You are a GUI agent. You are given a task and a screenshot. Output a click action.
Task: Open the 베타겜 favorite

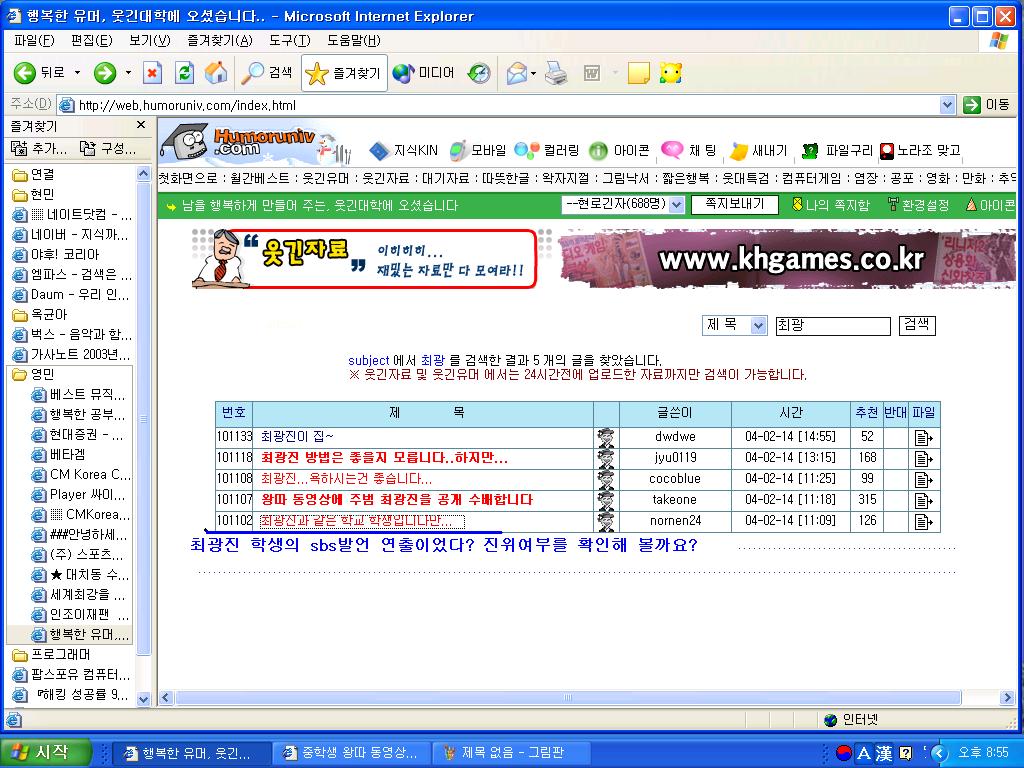[x=59, y=455]
